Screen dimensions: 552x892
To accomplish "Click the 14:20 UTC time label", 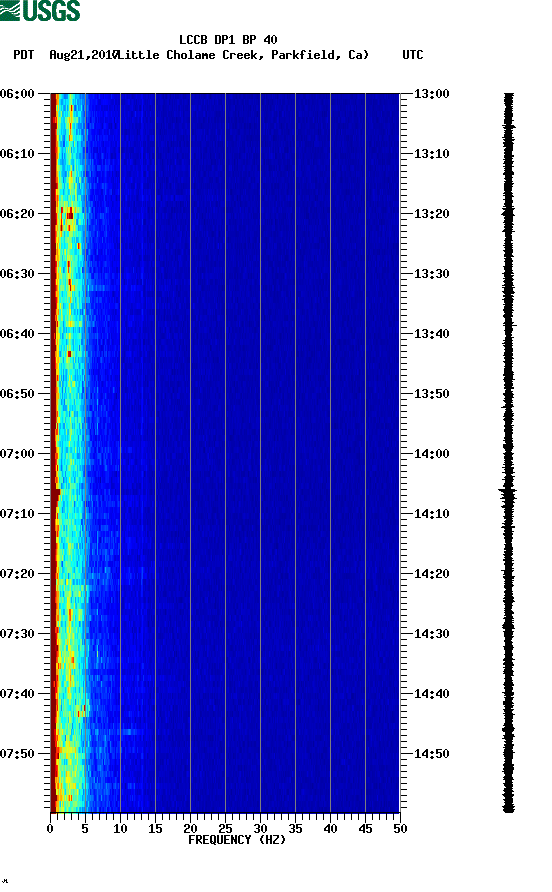I will coord(431,573).
